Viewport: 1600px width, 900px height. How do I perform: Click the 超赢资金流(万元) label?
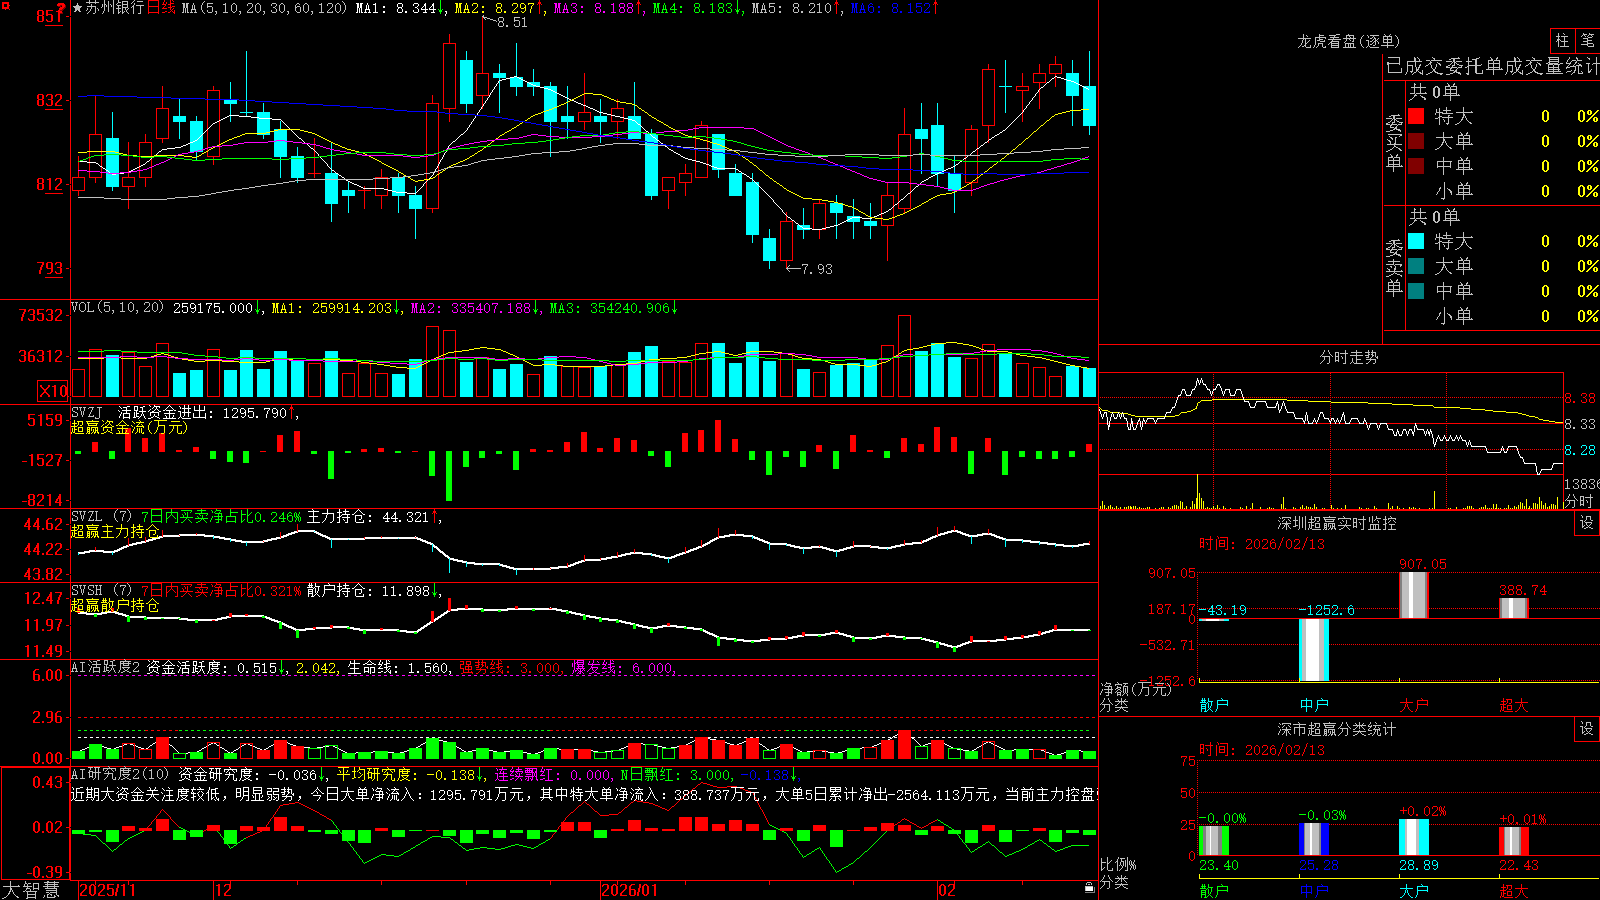tap(129, 427)
